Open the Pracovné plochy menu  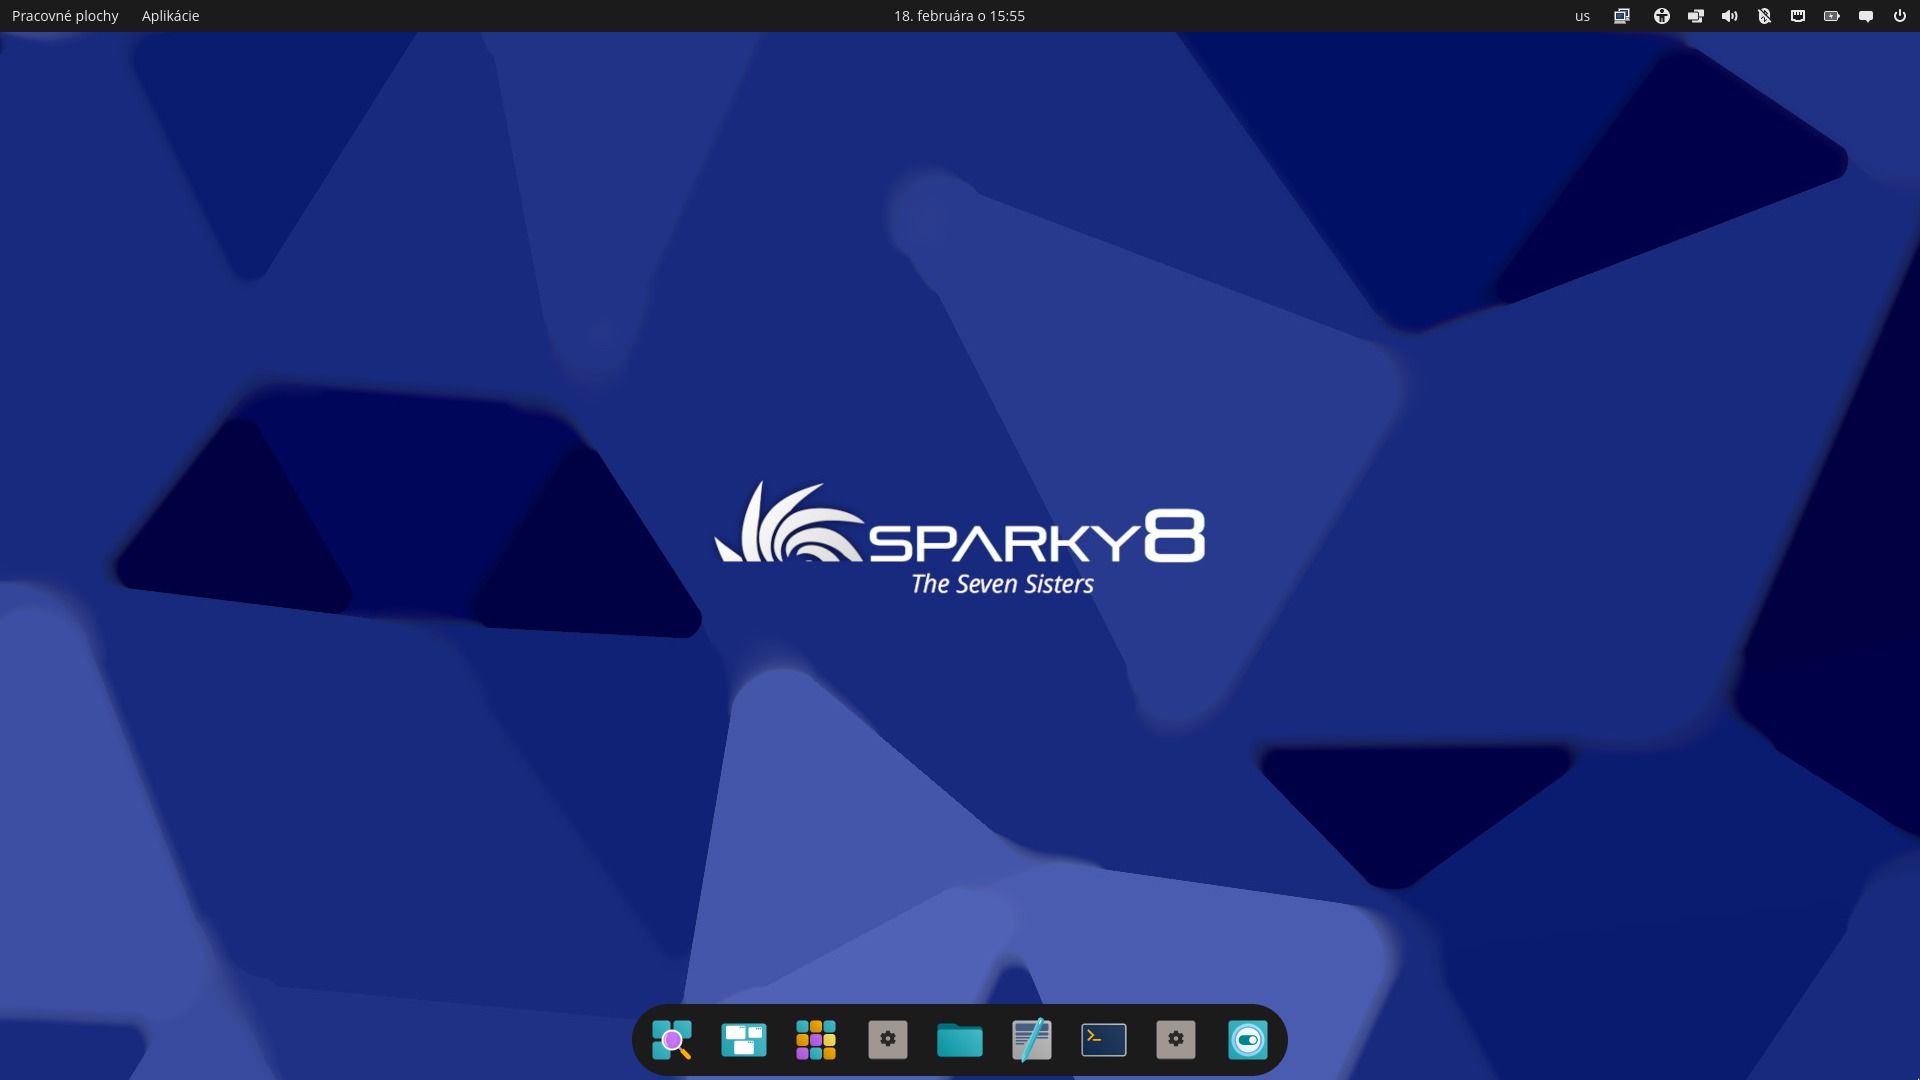tap(65, 16)
